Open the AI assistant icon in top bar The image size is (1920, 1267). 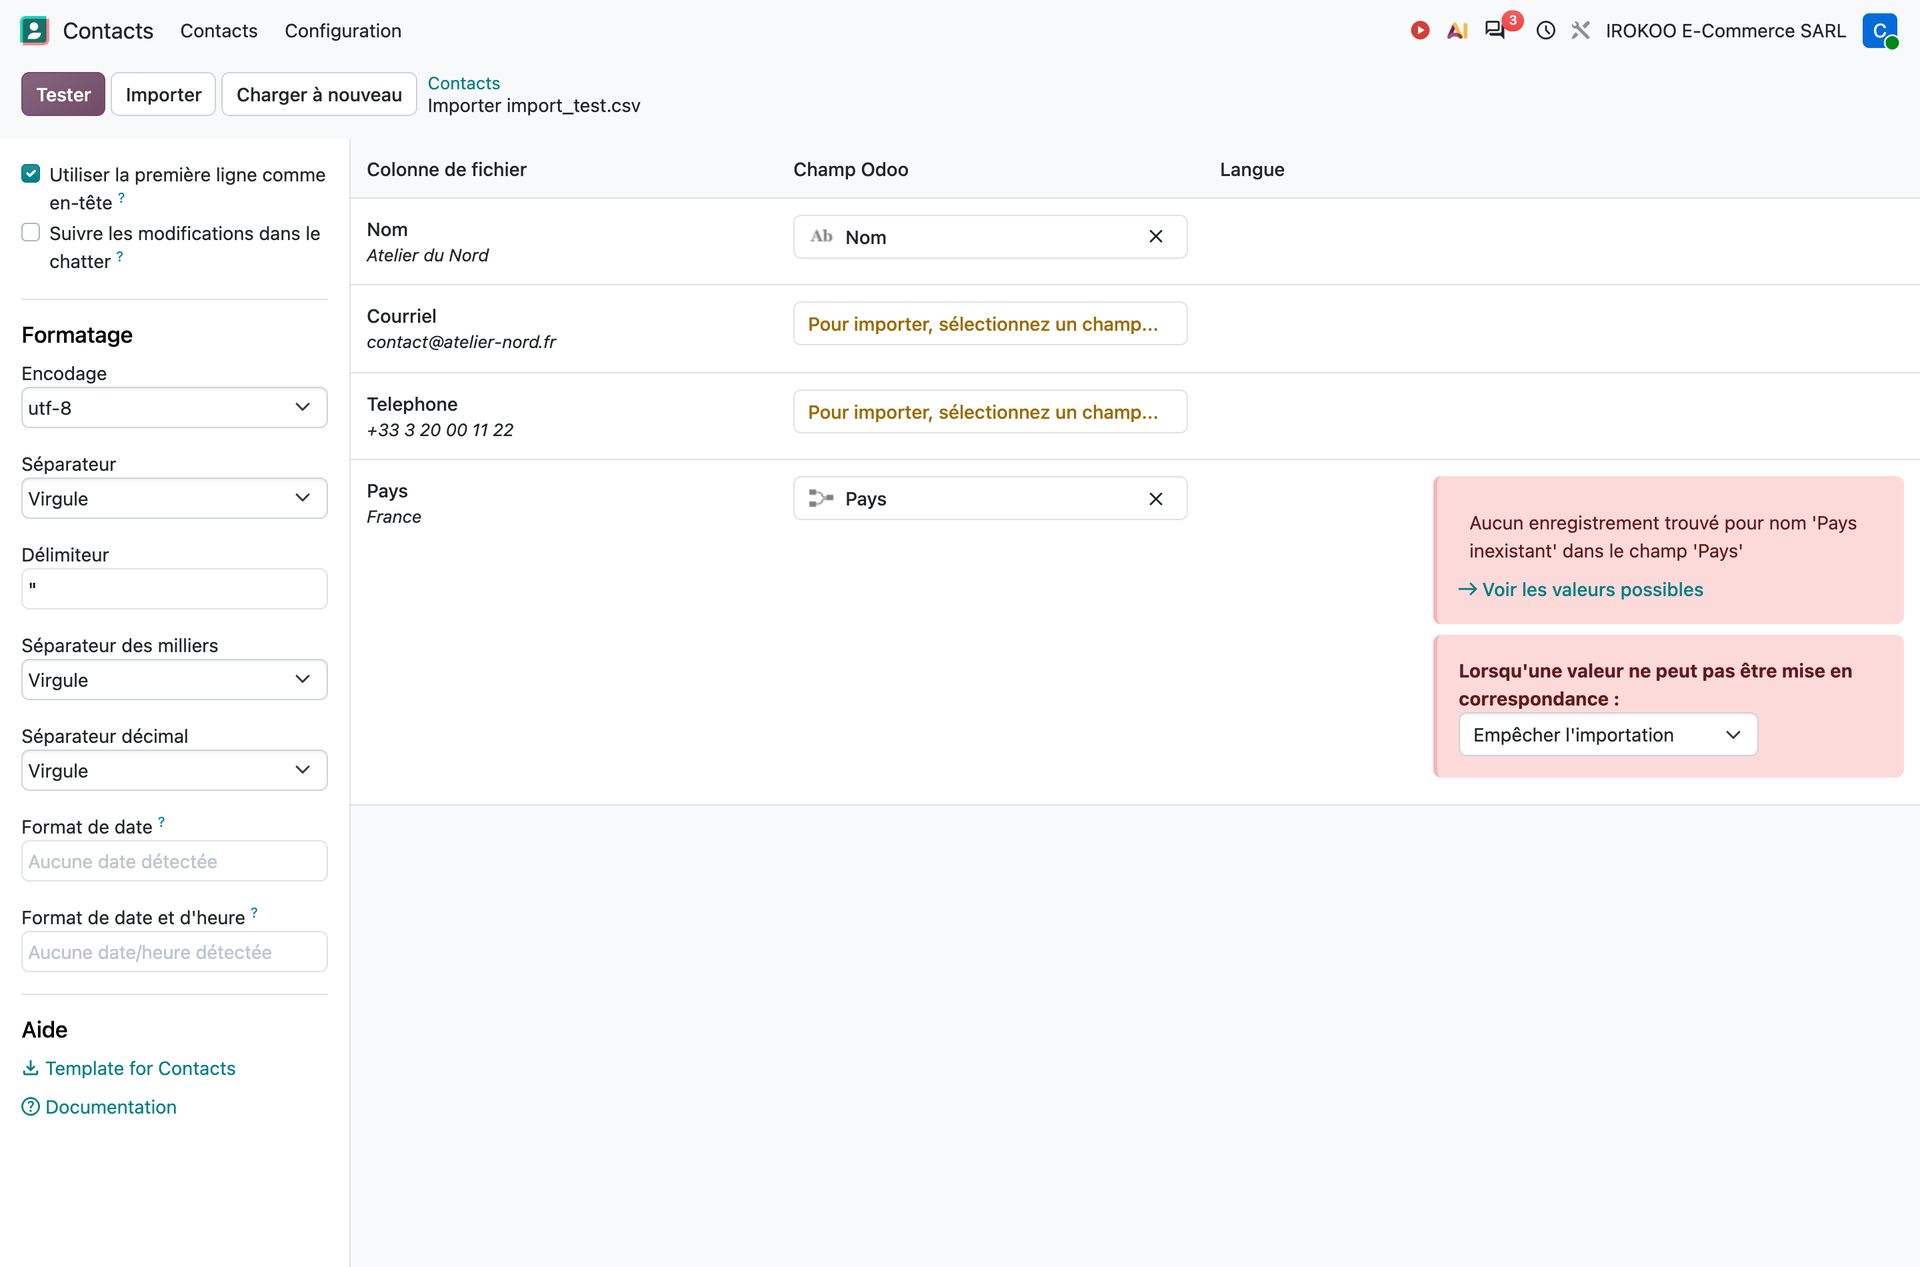point(1457,30)
